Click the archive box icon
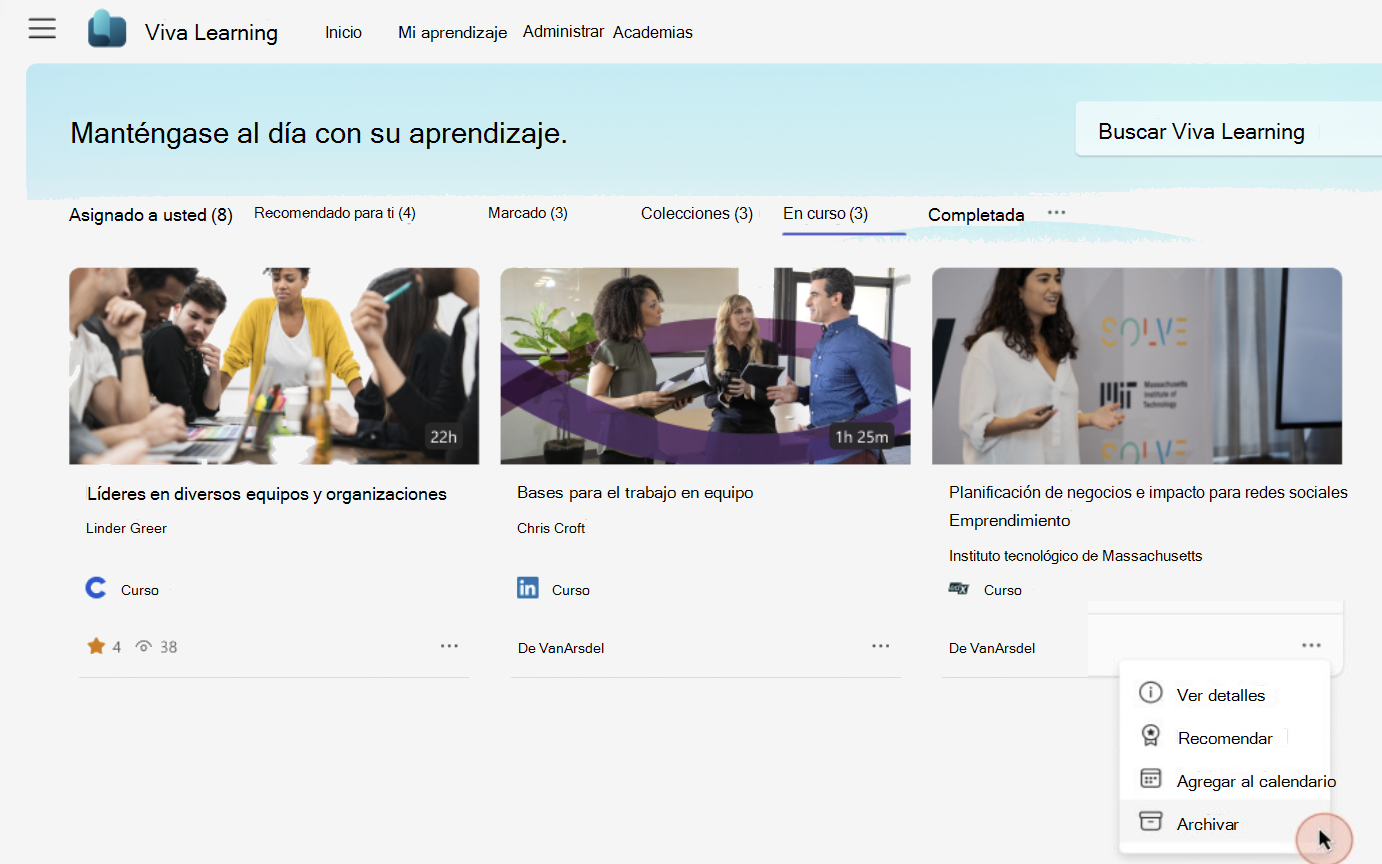The height and width of the screenshot is (864, 1382). point(1151,822)
